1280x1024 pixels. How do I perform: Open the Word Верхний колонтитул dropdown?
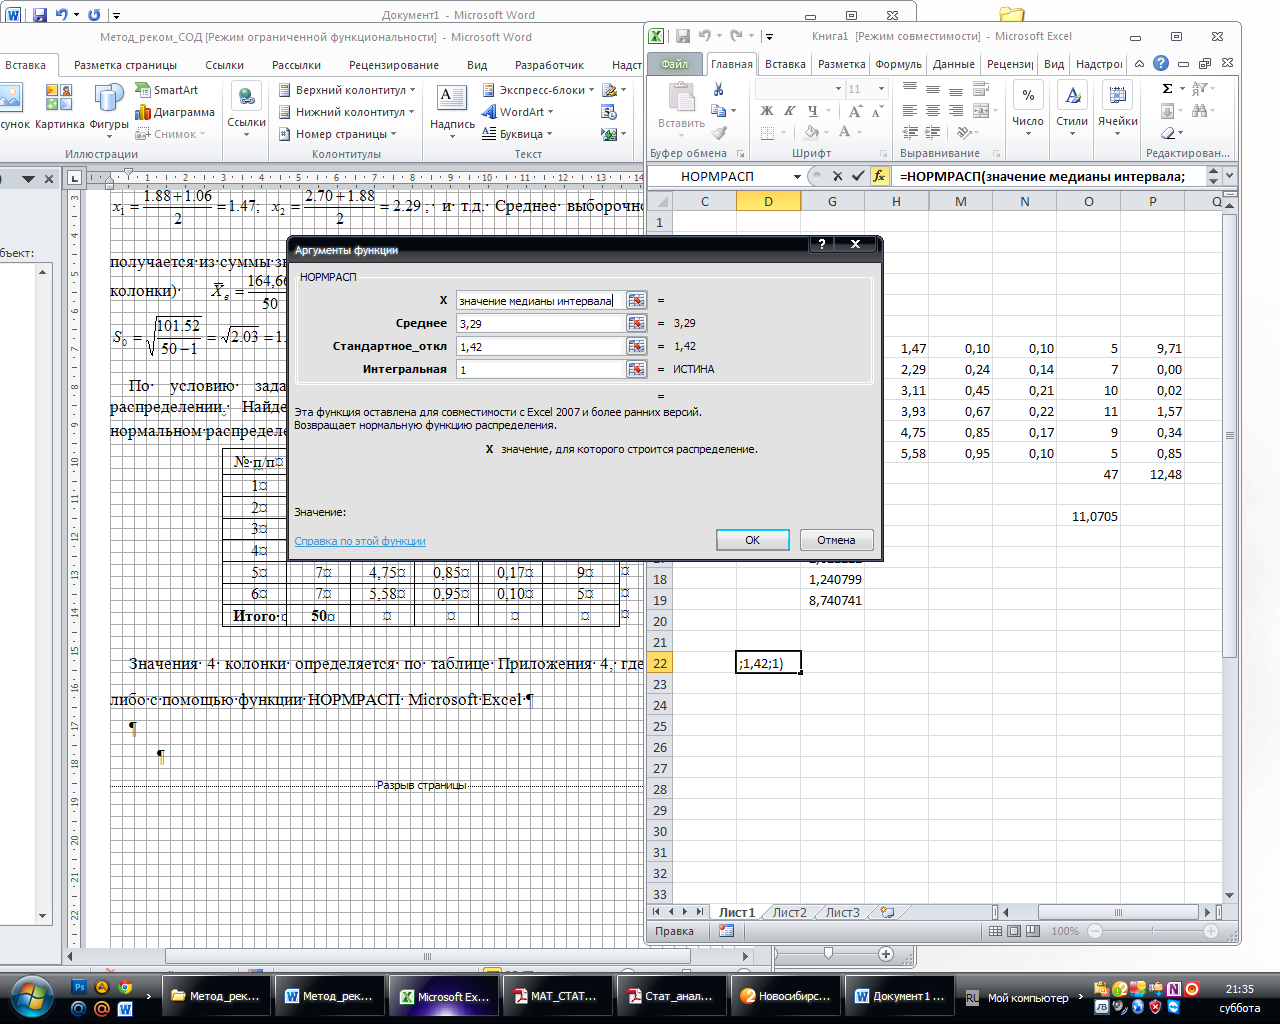tap(347, 90)
